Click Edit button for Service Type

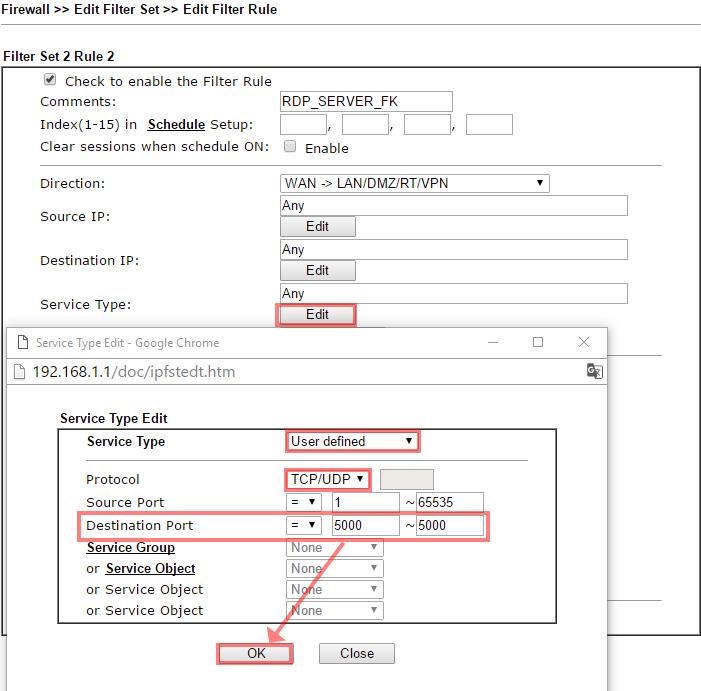point(317,314)
